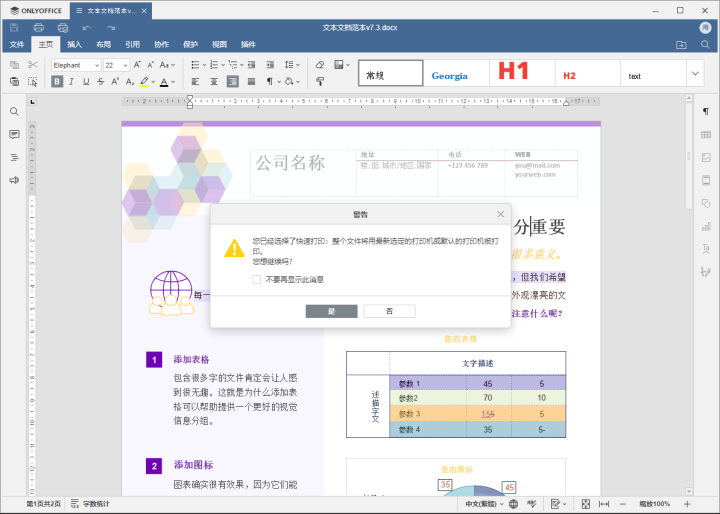This screenshot has height=514, width=720.
Task: Click the 否 button in warning dialog
Action: pos(389,311)
